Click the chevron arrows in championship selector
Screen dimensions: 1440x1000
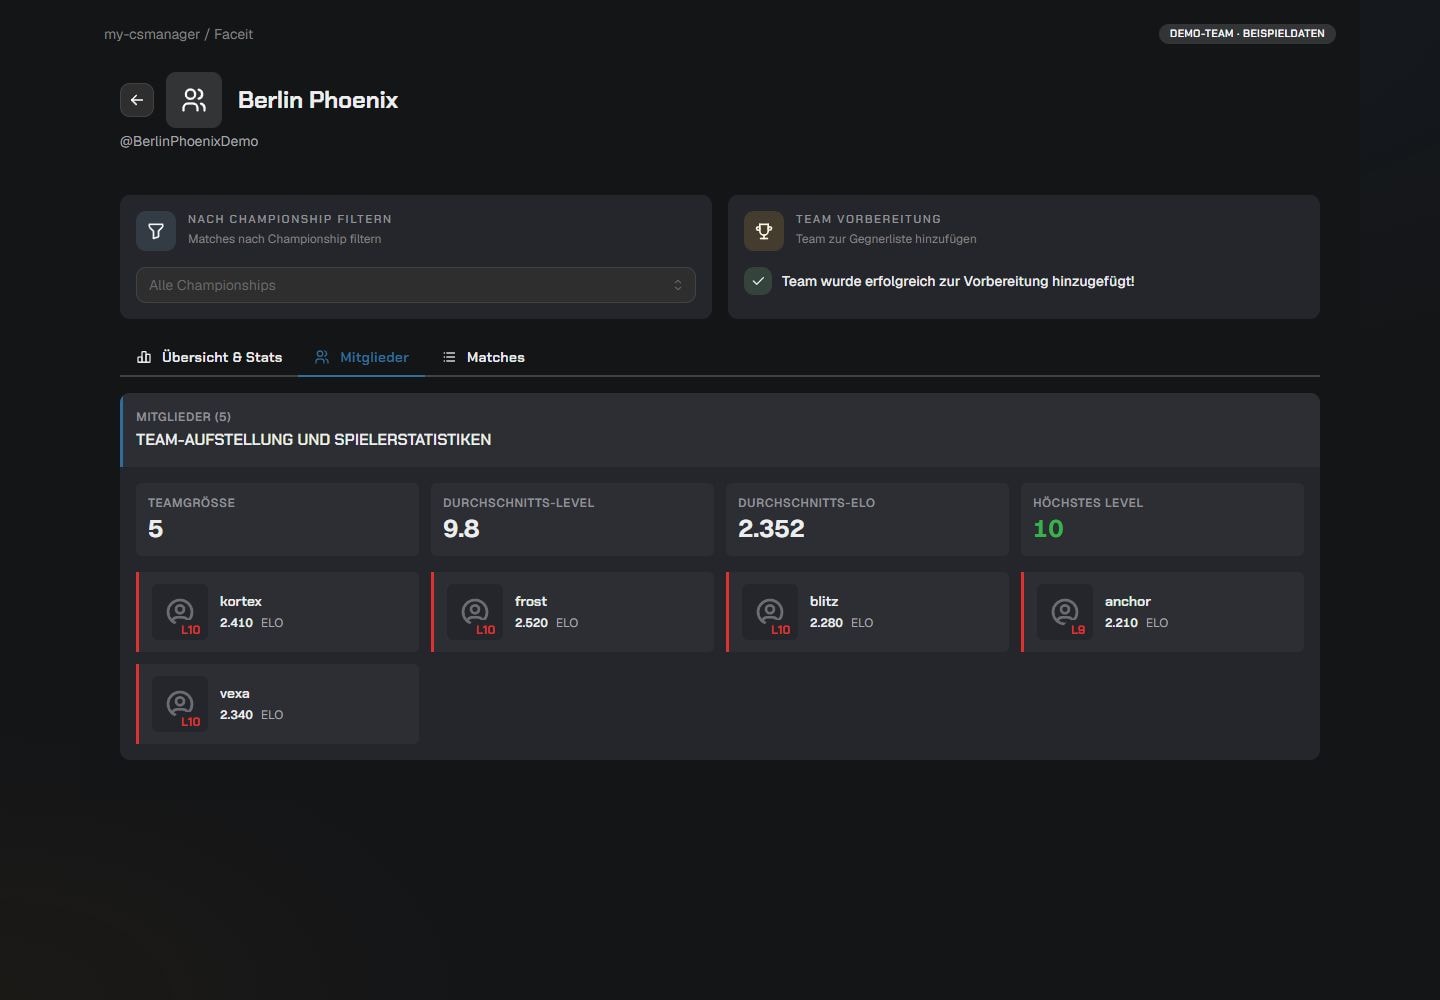point(678,285)
